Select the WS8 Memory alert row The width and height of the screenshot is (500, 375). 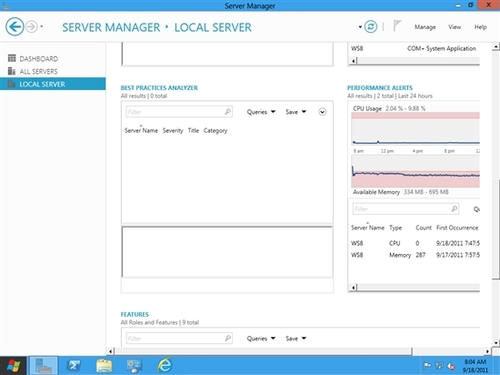pyautogui.click(x=415, y=255)
